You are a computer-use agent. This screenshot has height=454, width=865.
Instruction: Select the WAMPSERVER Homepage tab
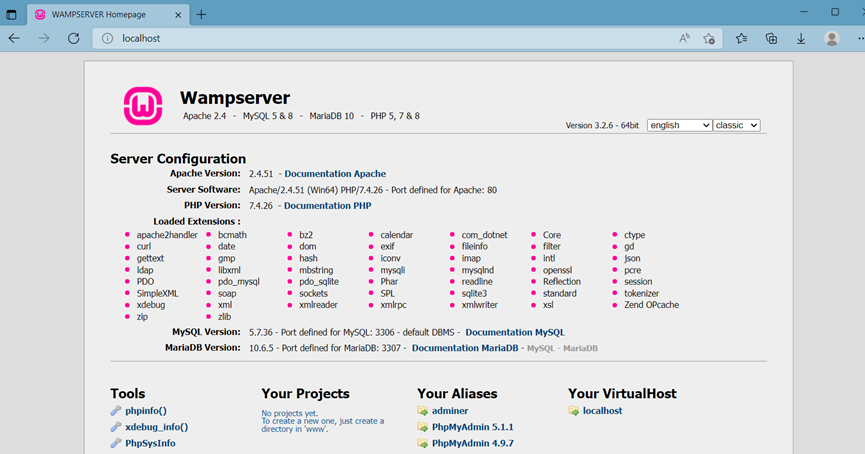(x=108, y=14)
